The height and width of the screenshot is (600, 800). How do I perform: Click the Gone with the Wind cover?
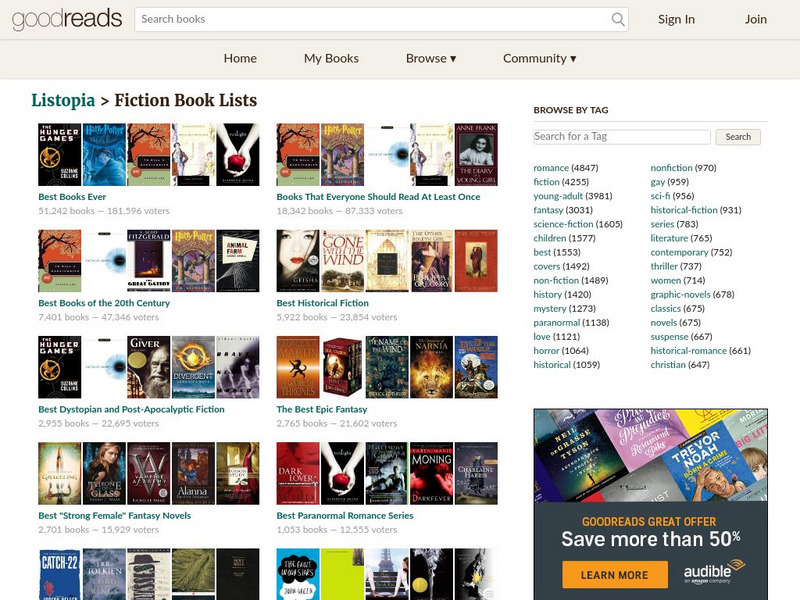(342, 261)
